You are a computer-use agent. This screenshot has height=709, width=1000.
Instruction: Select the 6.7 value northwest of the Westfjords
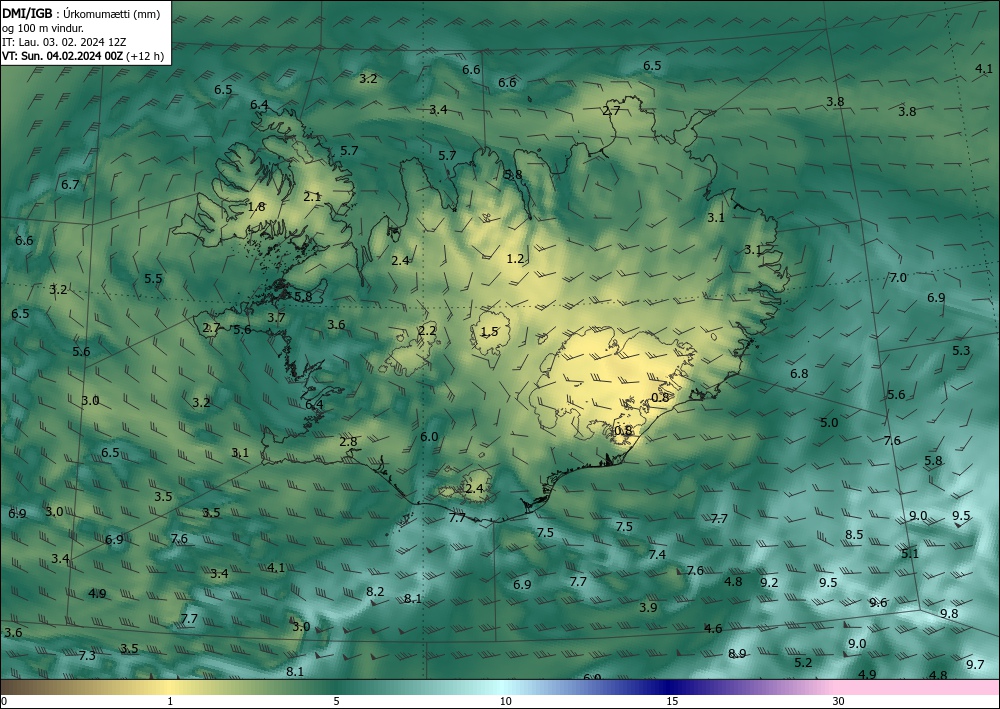[x=70, y=185]
